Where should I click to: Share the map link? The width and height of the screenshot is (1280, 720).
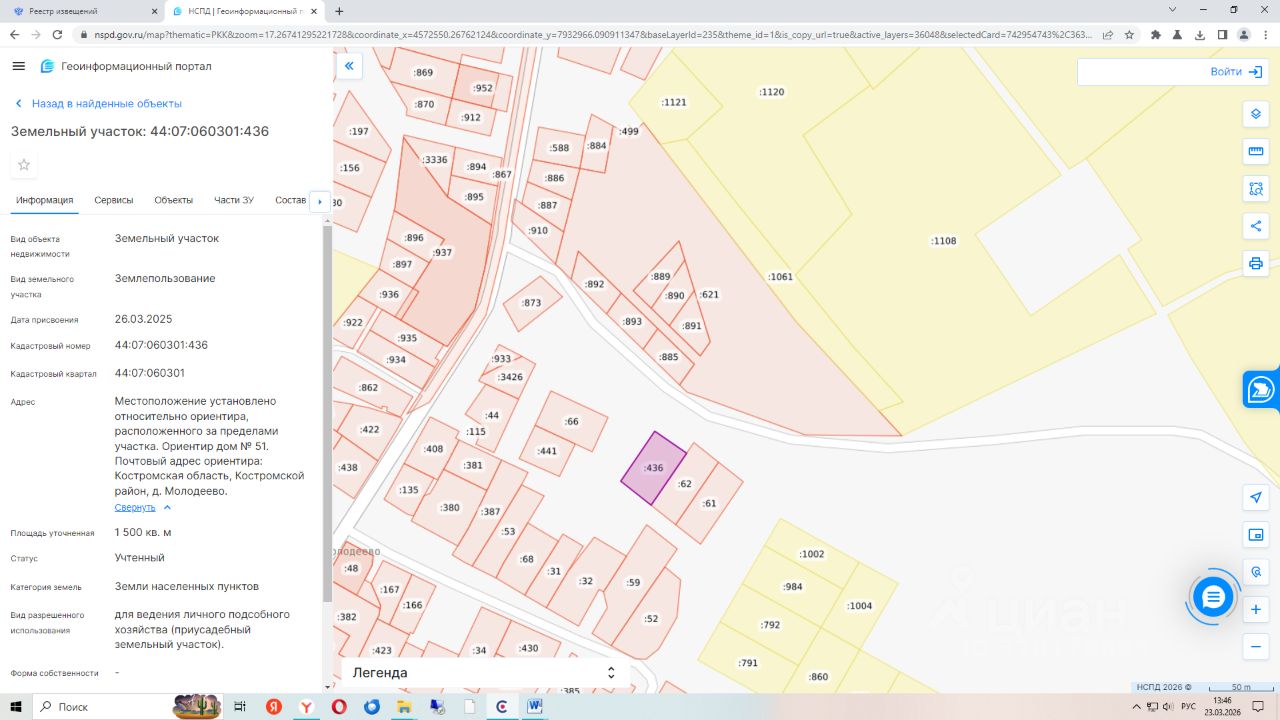[x=1256, y=226]
